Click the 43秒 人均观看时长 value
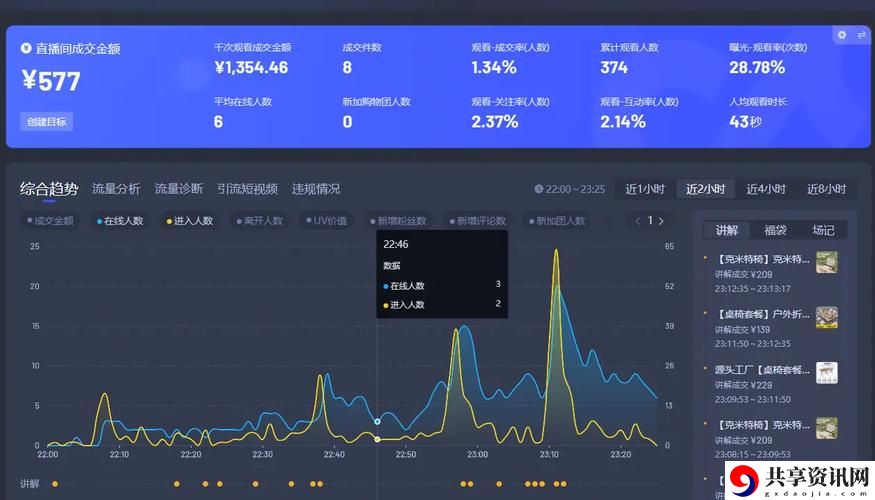Image resolution: width=875 pixels, height=500 pixels. coord(746,122)
